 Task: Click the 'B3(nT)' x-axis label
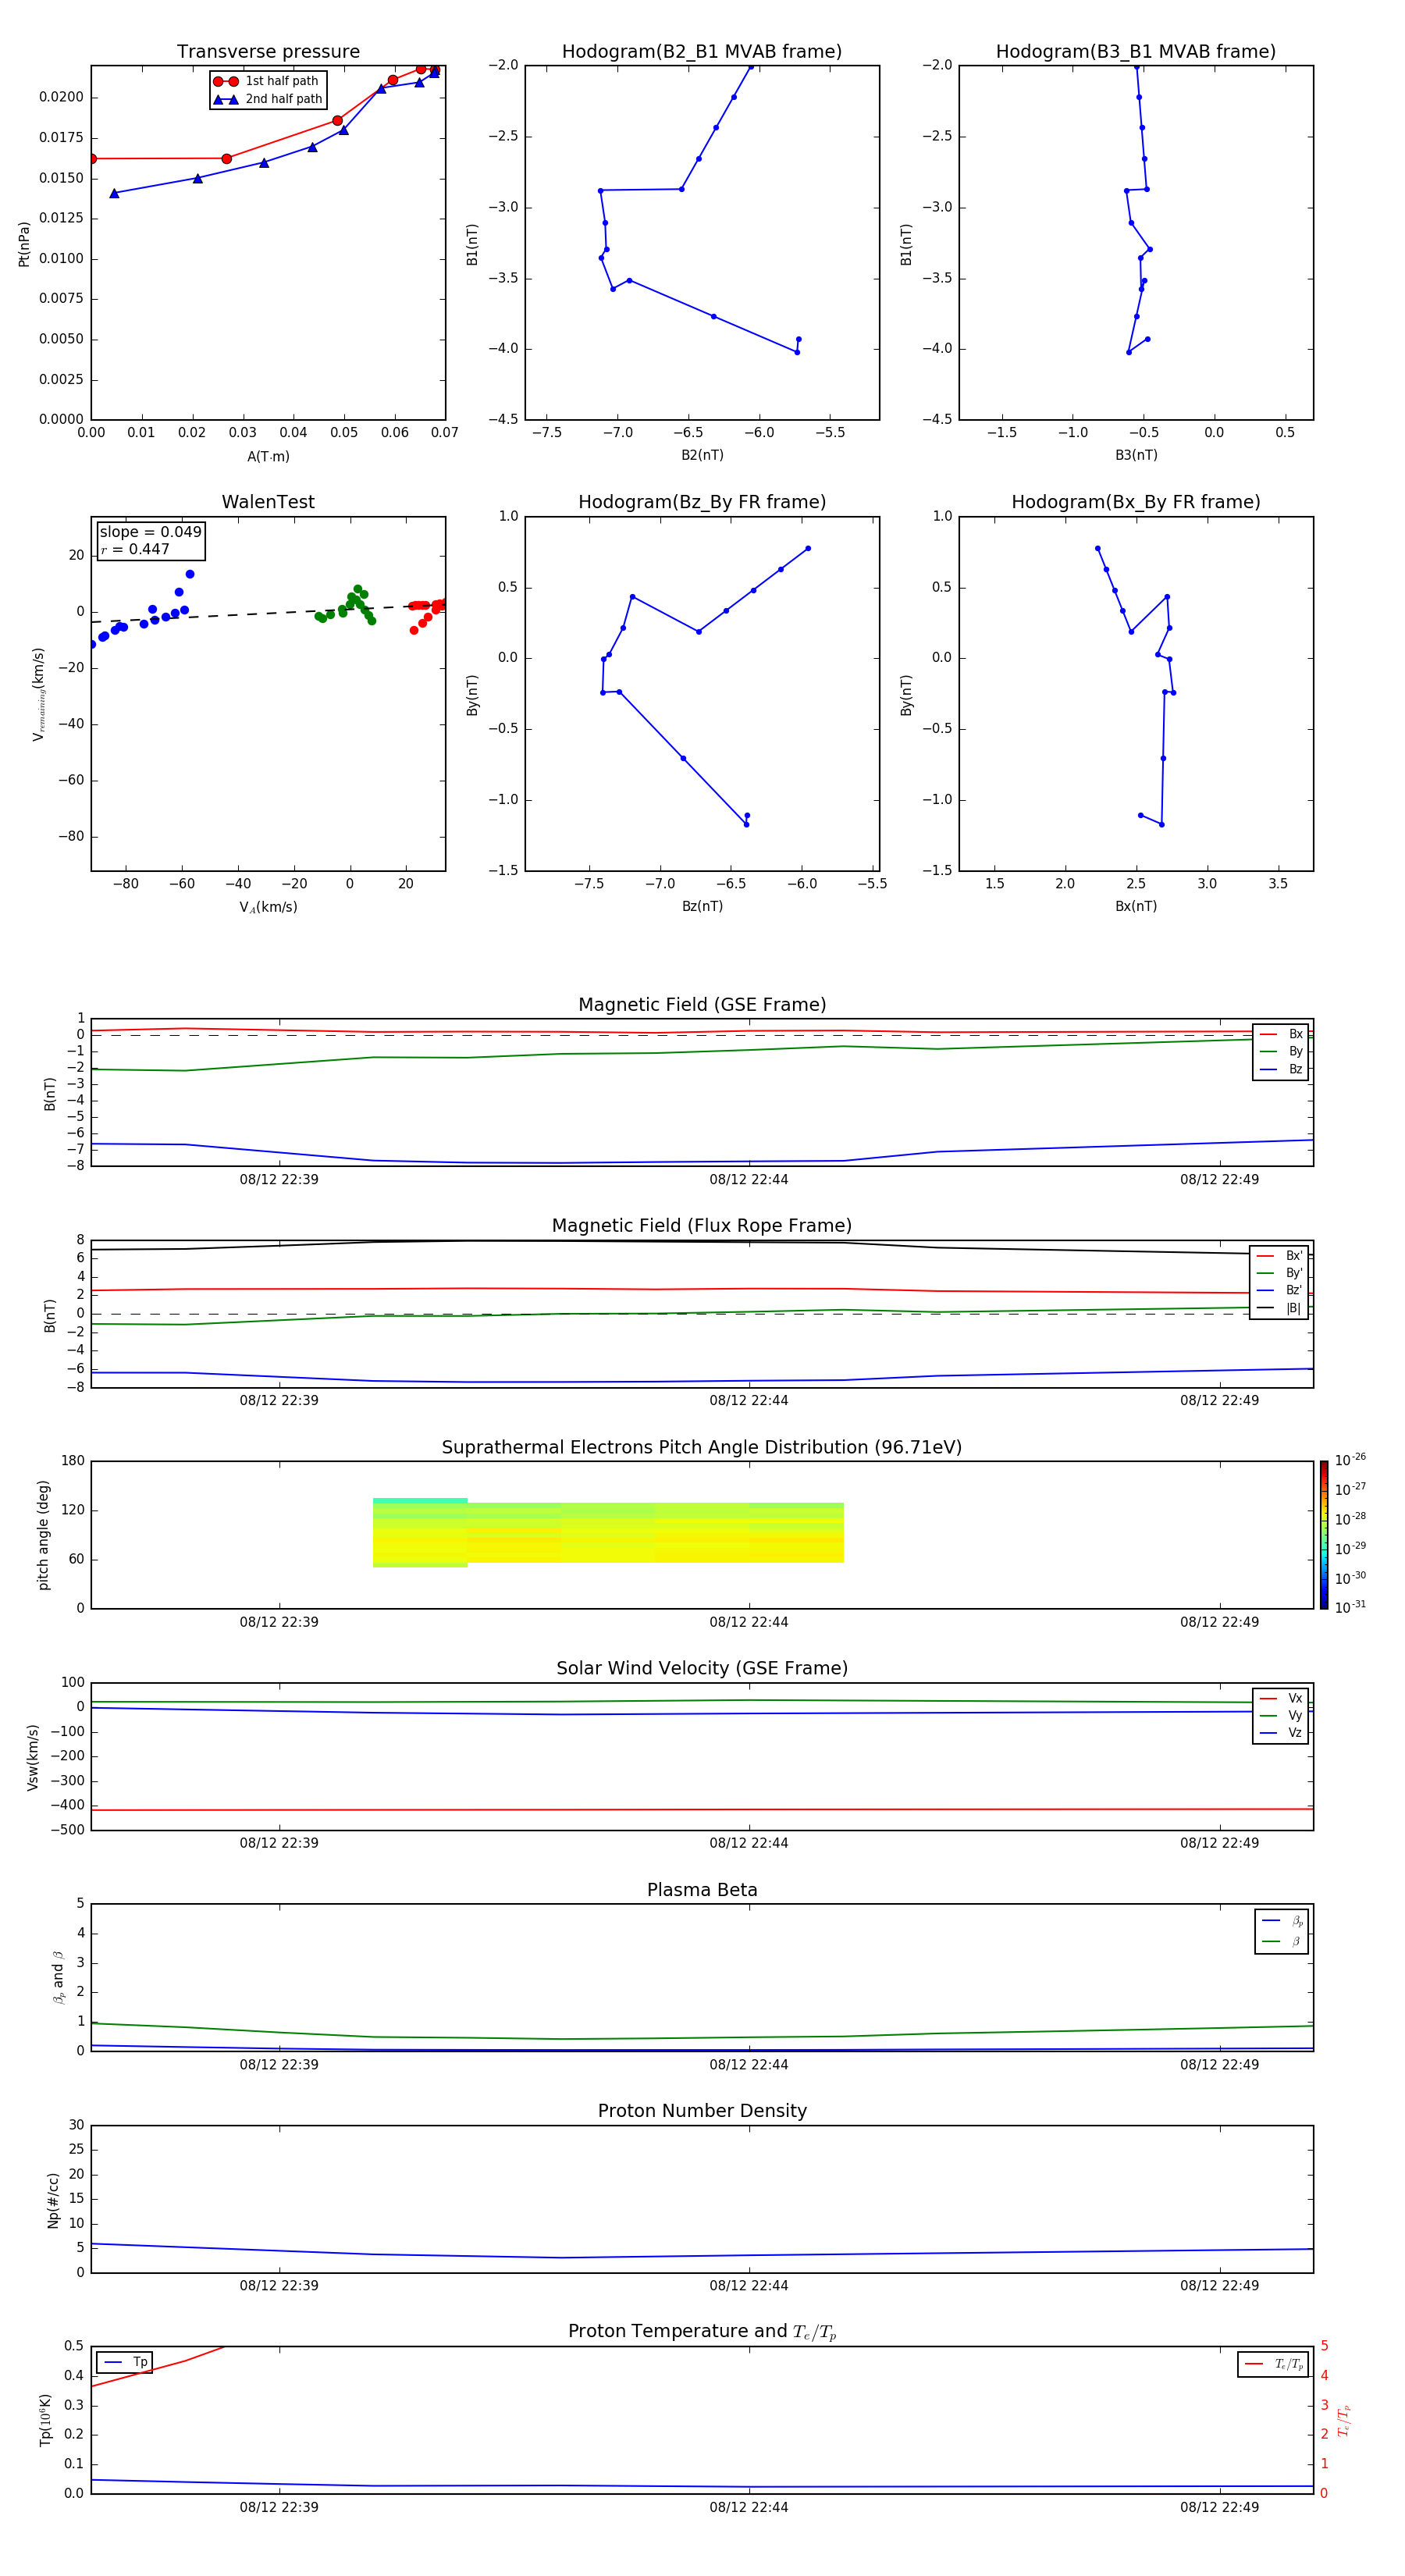pos(1136,455)
